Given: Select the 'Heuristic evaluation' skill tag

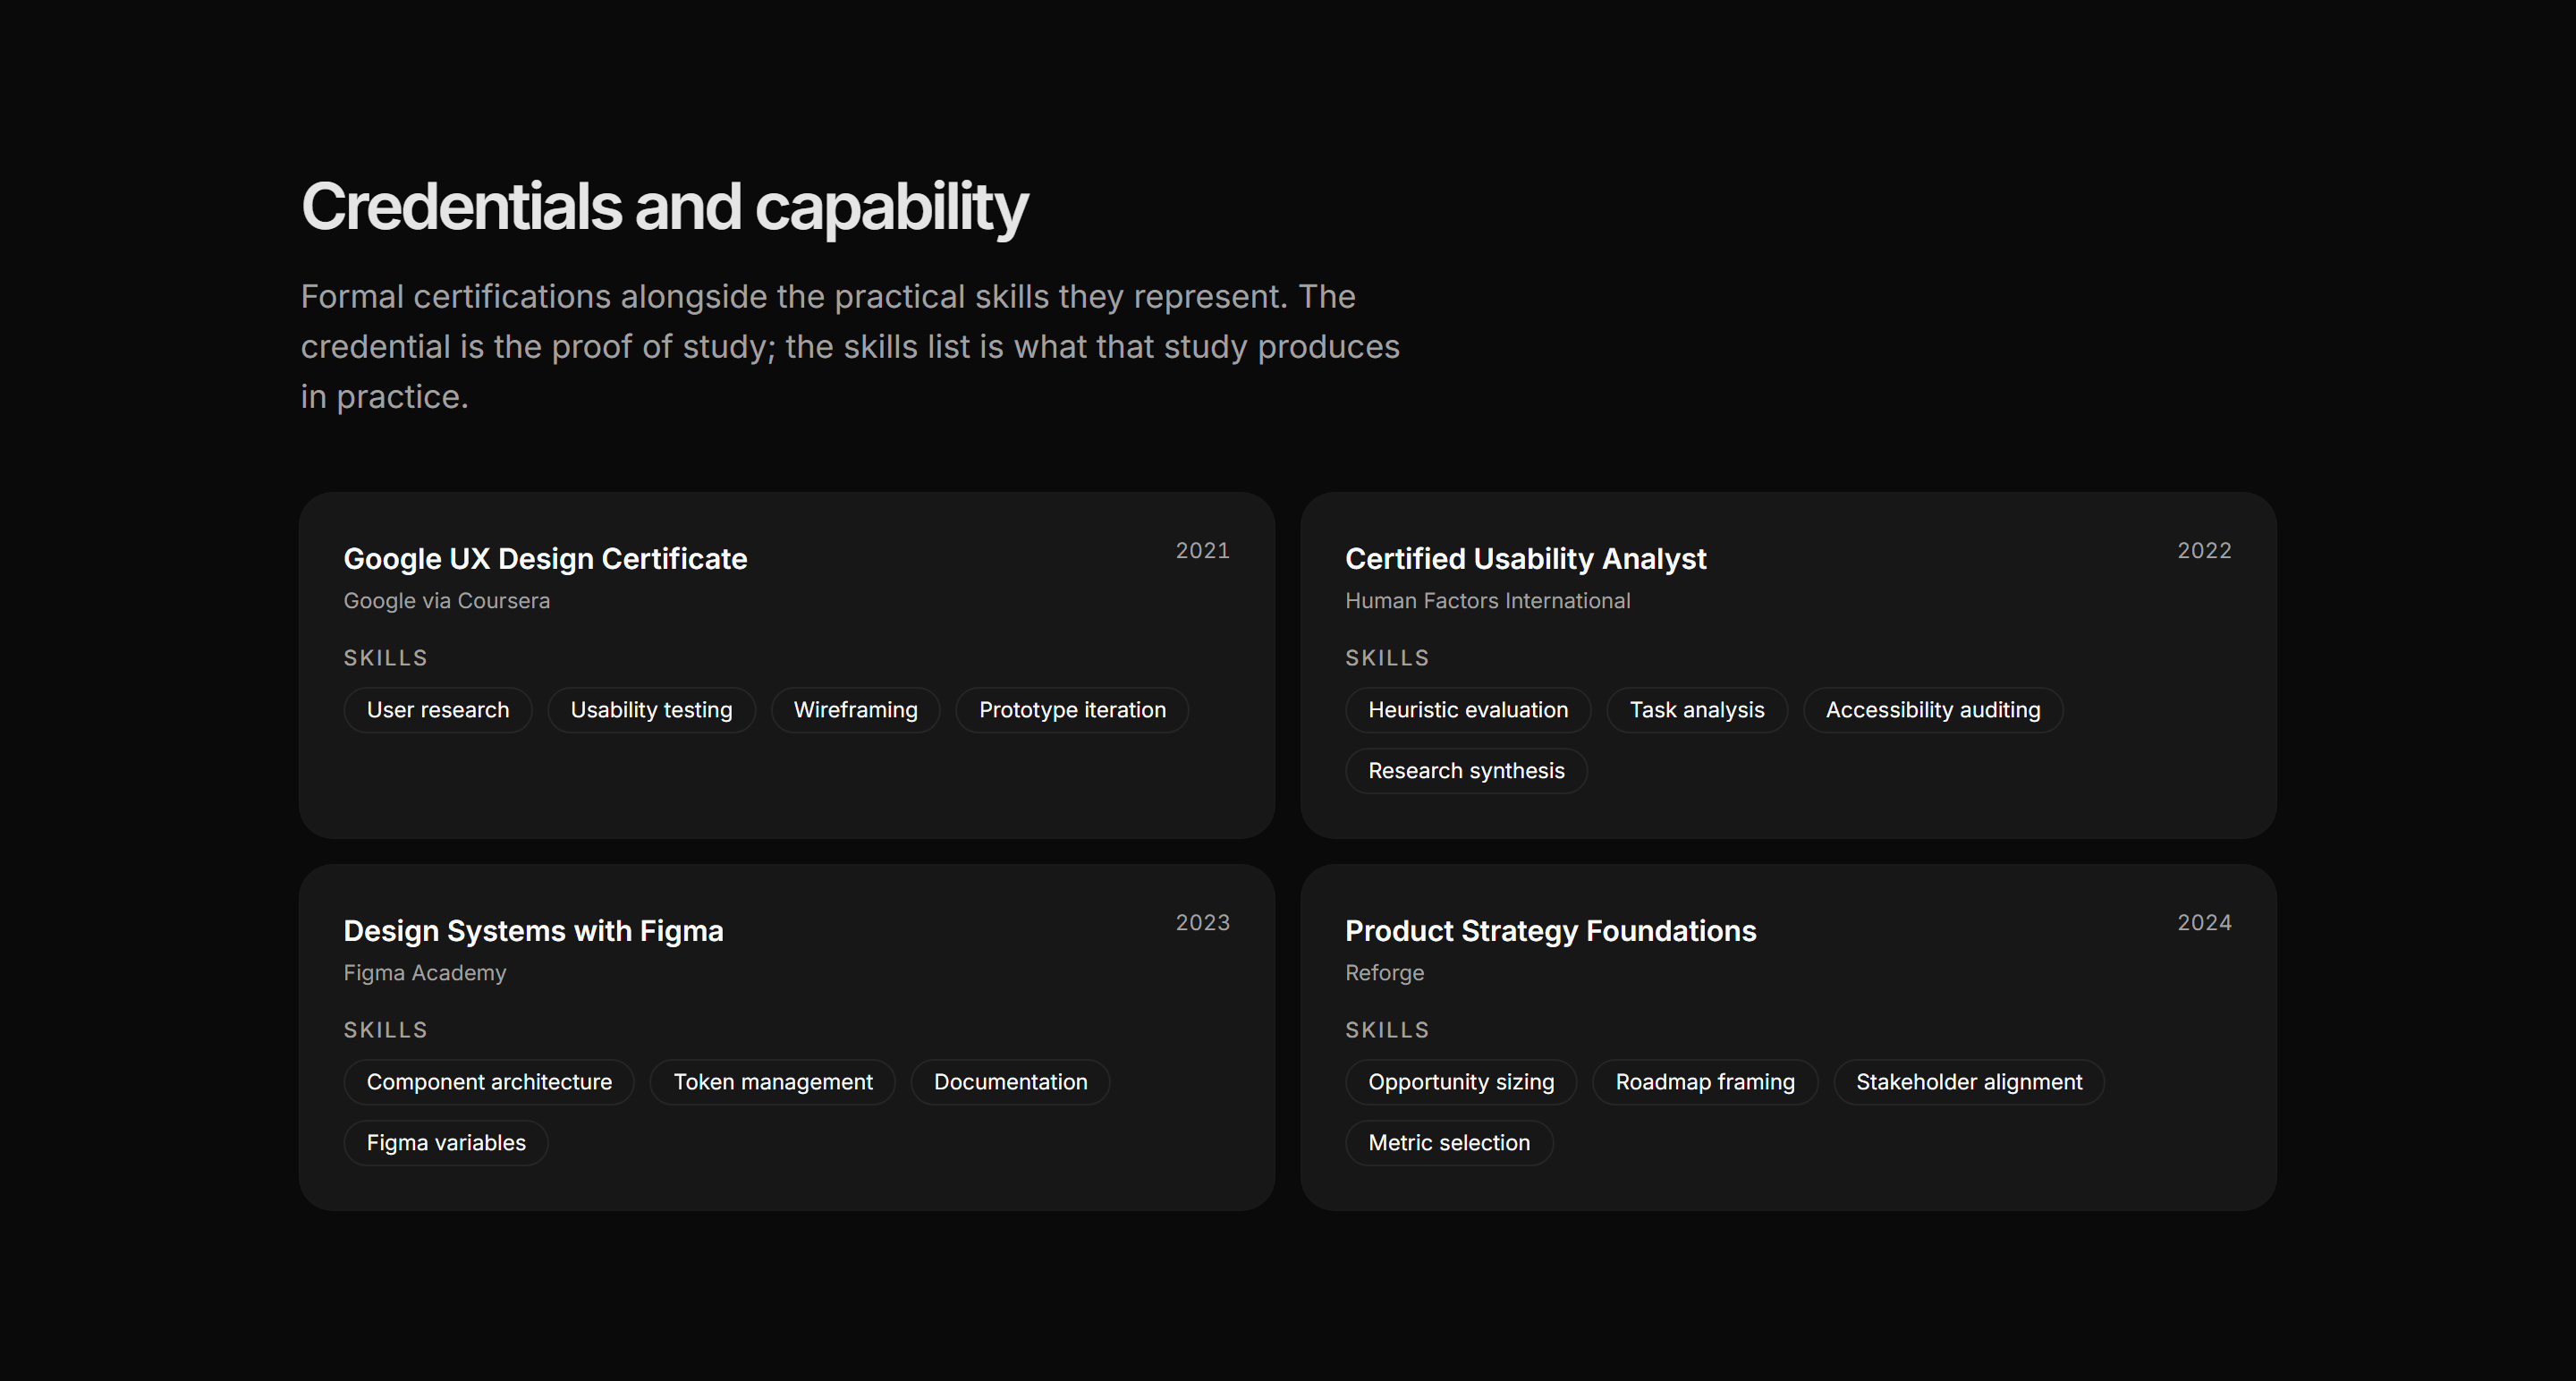Looking at the screenshot, I should 1468,710.
